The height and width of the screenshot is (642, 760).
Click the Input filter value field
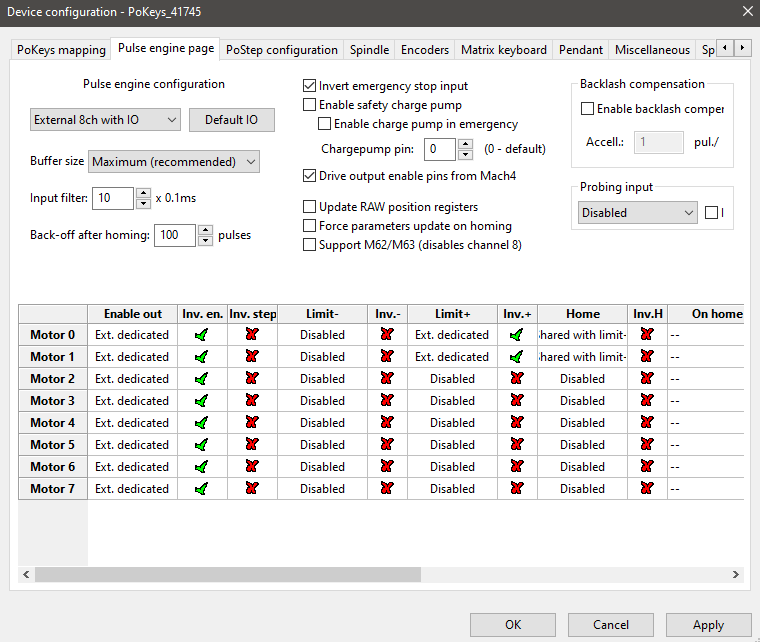click(x=113, y=198)
